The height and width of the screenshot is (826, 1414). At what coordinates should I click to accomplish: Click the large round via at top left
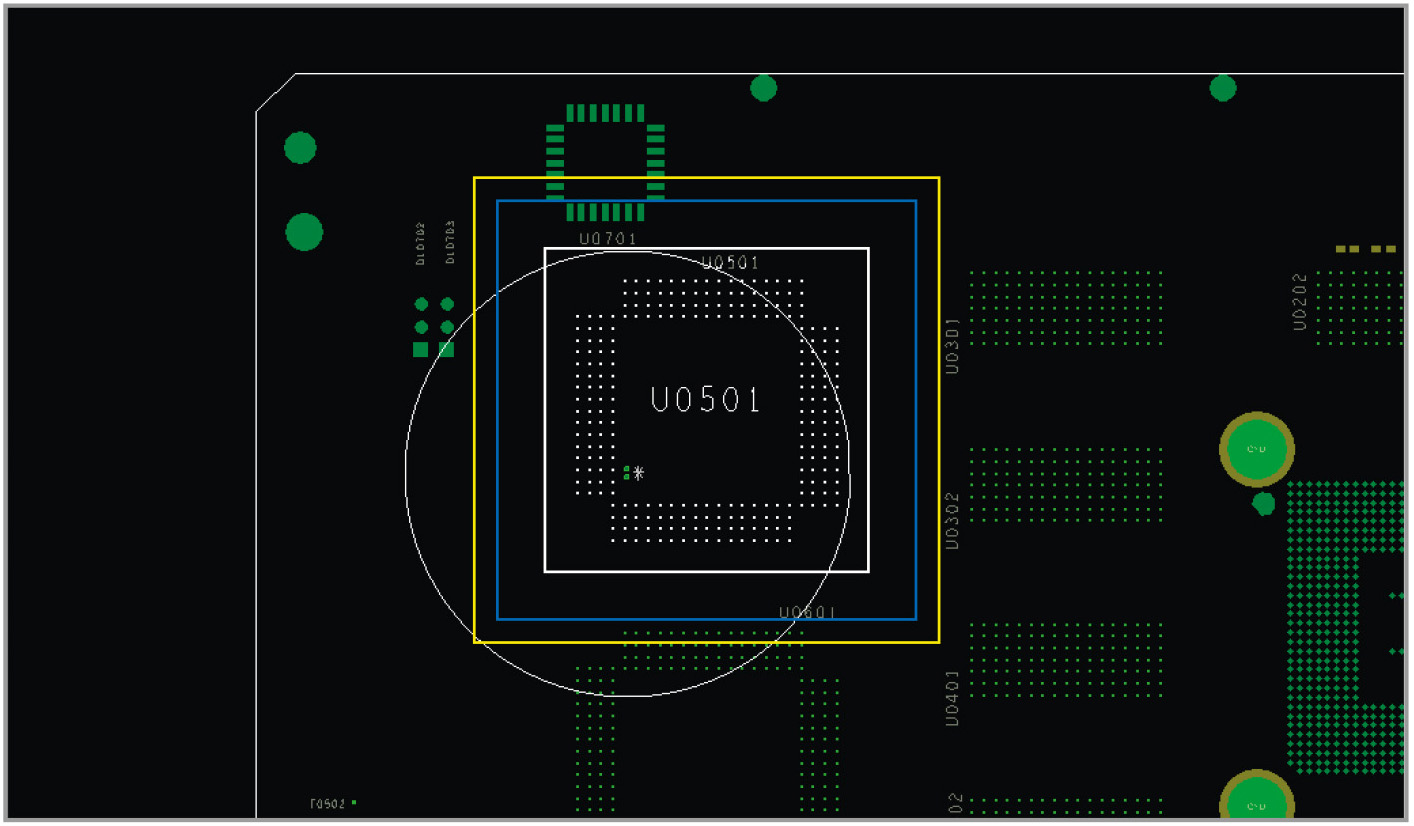[x=303, y=233]
